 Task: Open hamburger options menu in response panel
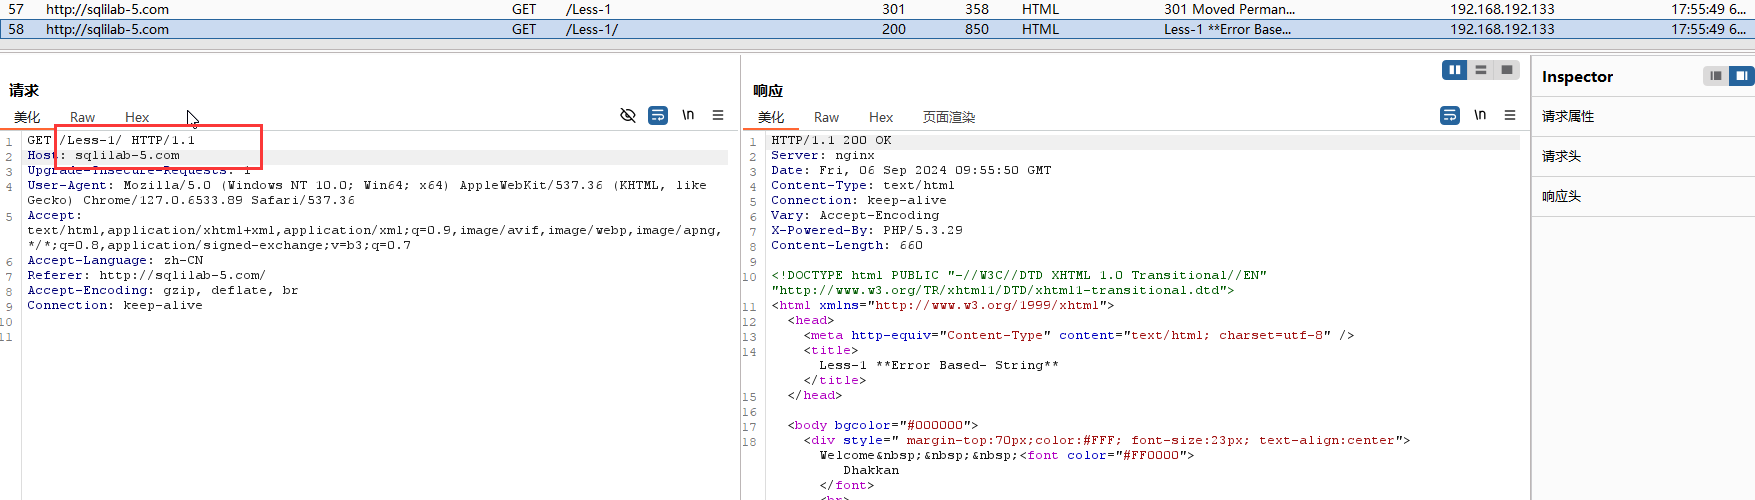pos(1510,115)
